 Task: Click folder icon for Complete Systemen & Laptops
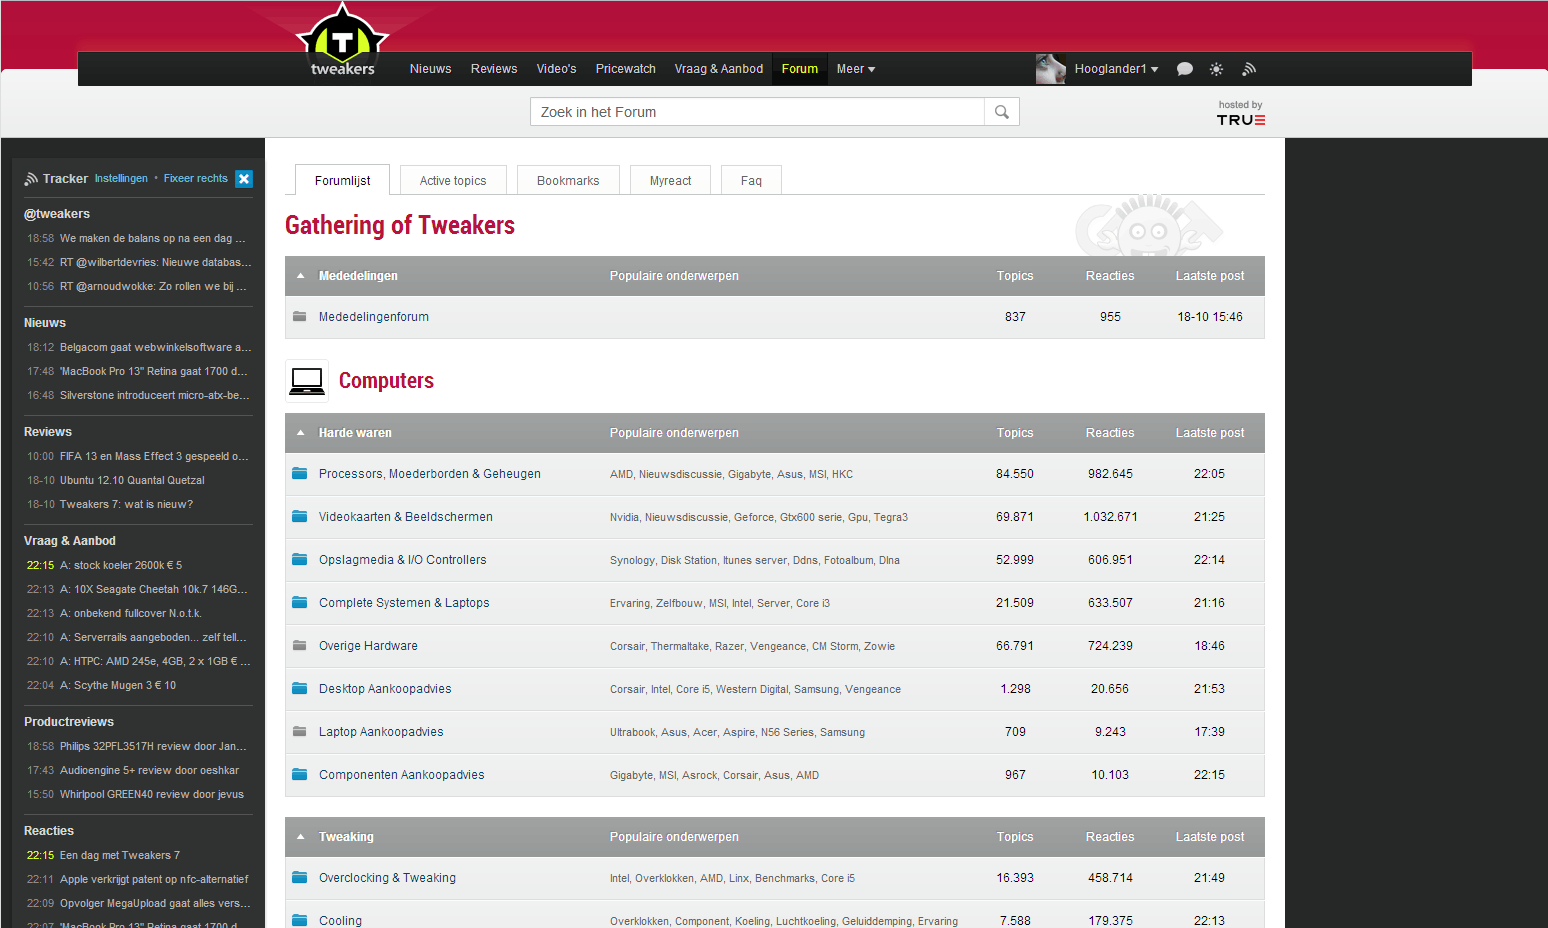tap(299, 602)
